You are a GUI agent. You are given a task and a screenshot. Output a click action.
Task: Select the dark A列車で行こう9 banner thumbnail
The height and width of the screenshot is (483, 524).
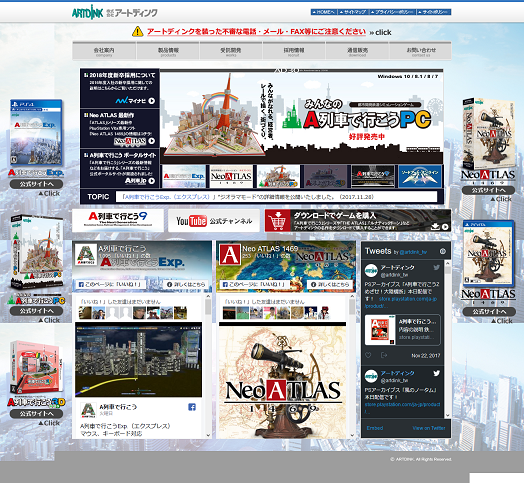(x=373, y=176)
